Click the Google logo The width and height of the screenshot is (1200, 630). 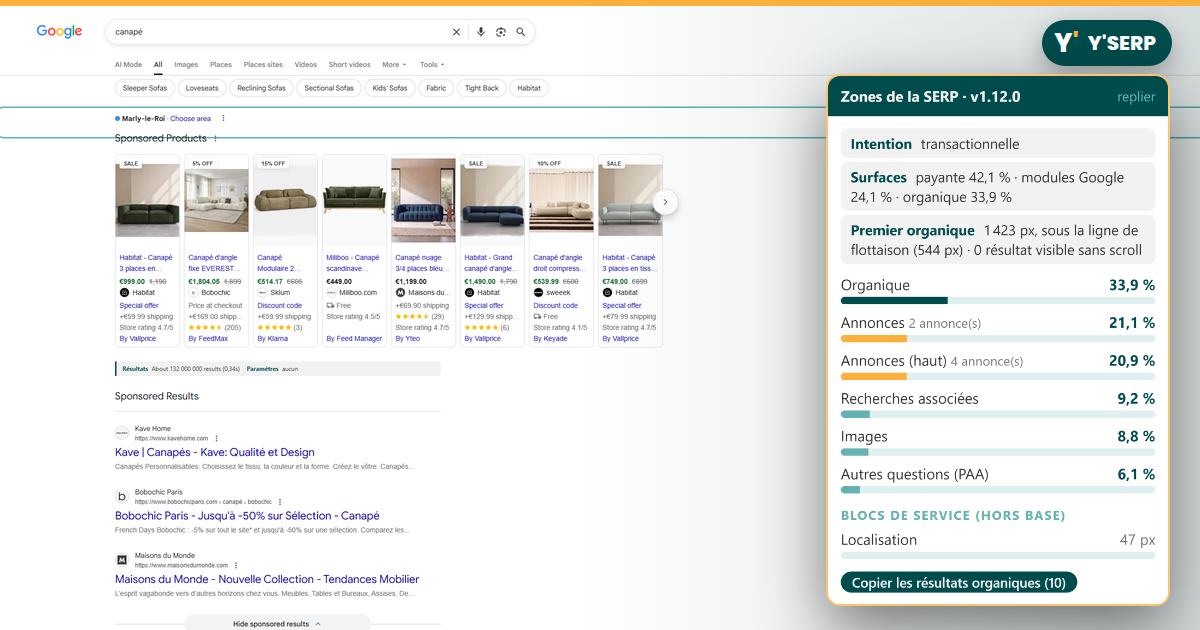(59, 31)
